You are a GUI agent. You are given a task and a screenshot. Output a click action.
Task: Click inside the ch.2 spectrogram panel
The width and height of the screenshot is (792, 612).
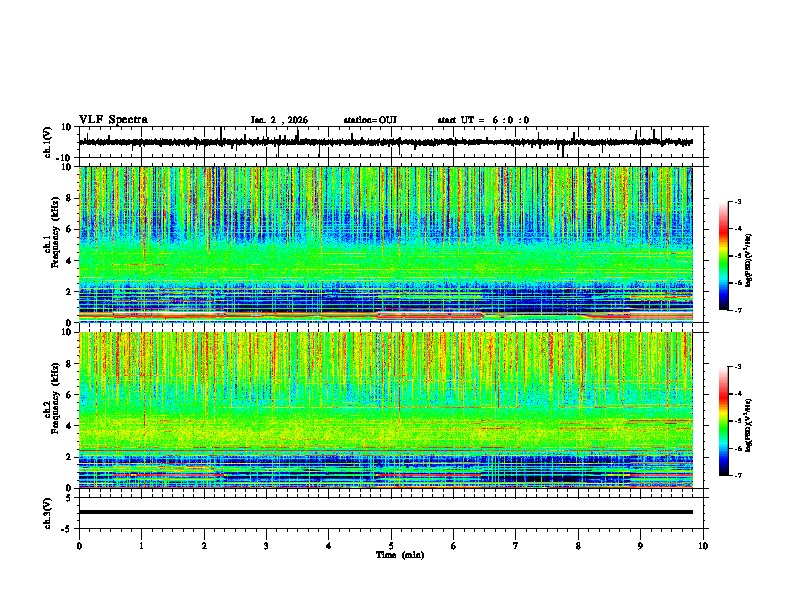click(385, 410)
